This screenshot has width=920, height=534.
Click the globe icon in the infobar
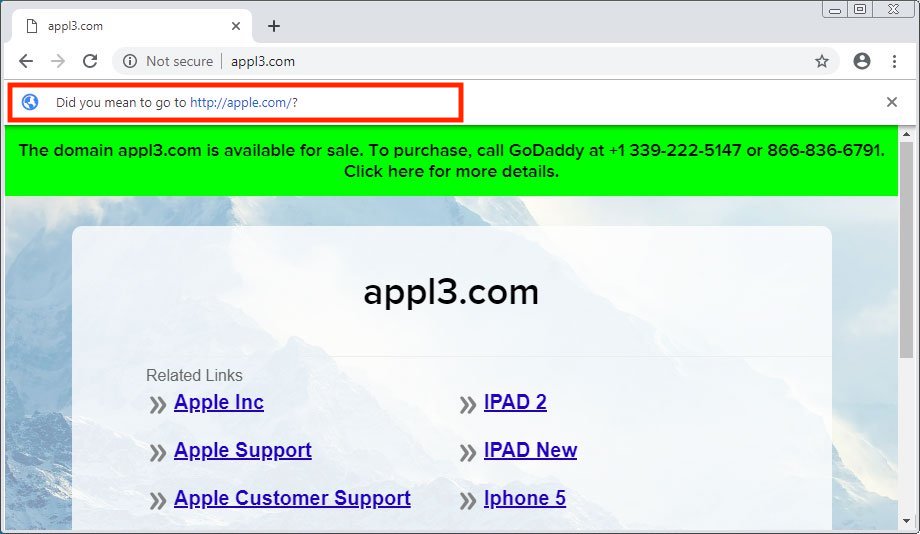pos(30,102)
